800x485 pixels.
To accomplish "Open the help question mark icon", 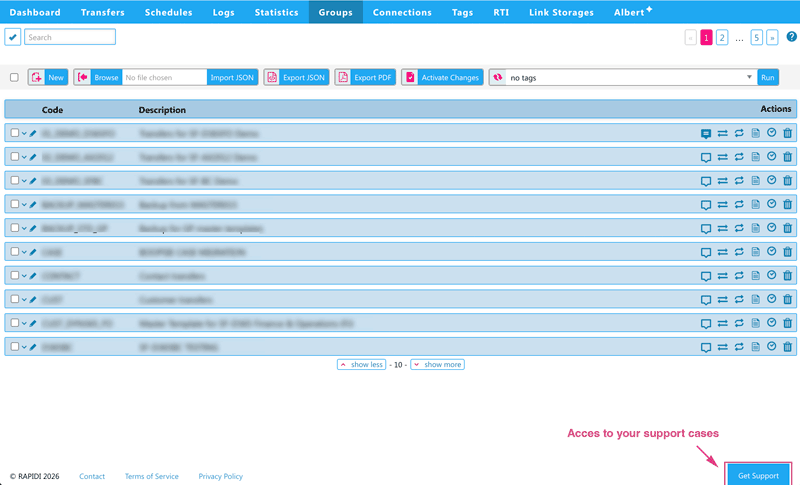I will (791, 37).
